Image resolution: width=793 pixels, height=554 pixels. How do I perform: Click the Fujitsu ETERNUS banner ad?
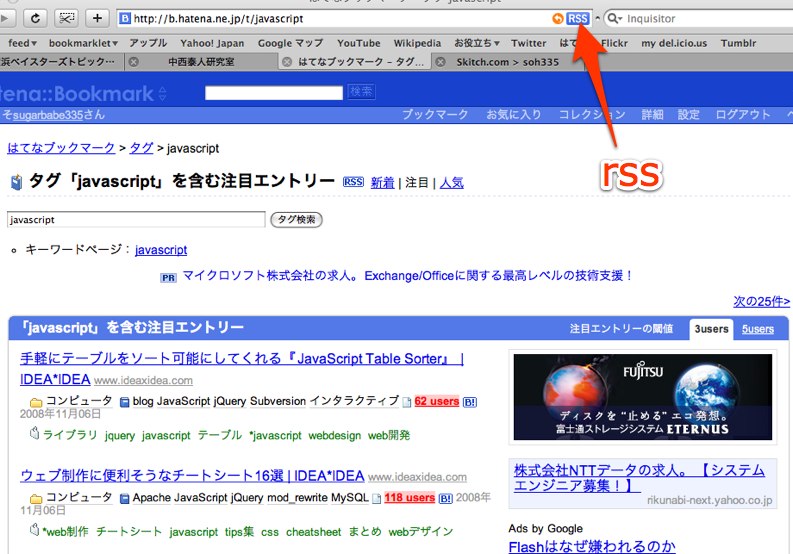click(643, 397)
